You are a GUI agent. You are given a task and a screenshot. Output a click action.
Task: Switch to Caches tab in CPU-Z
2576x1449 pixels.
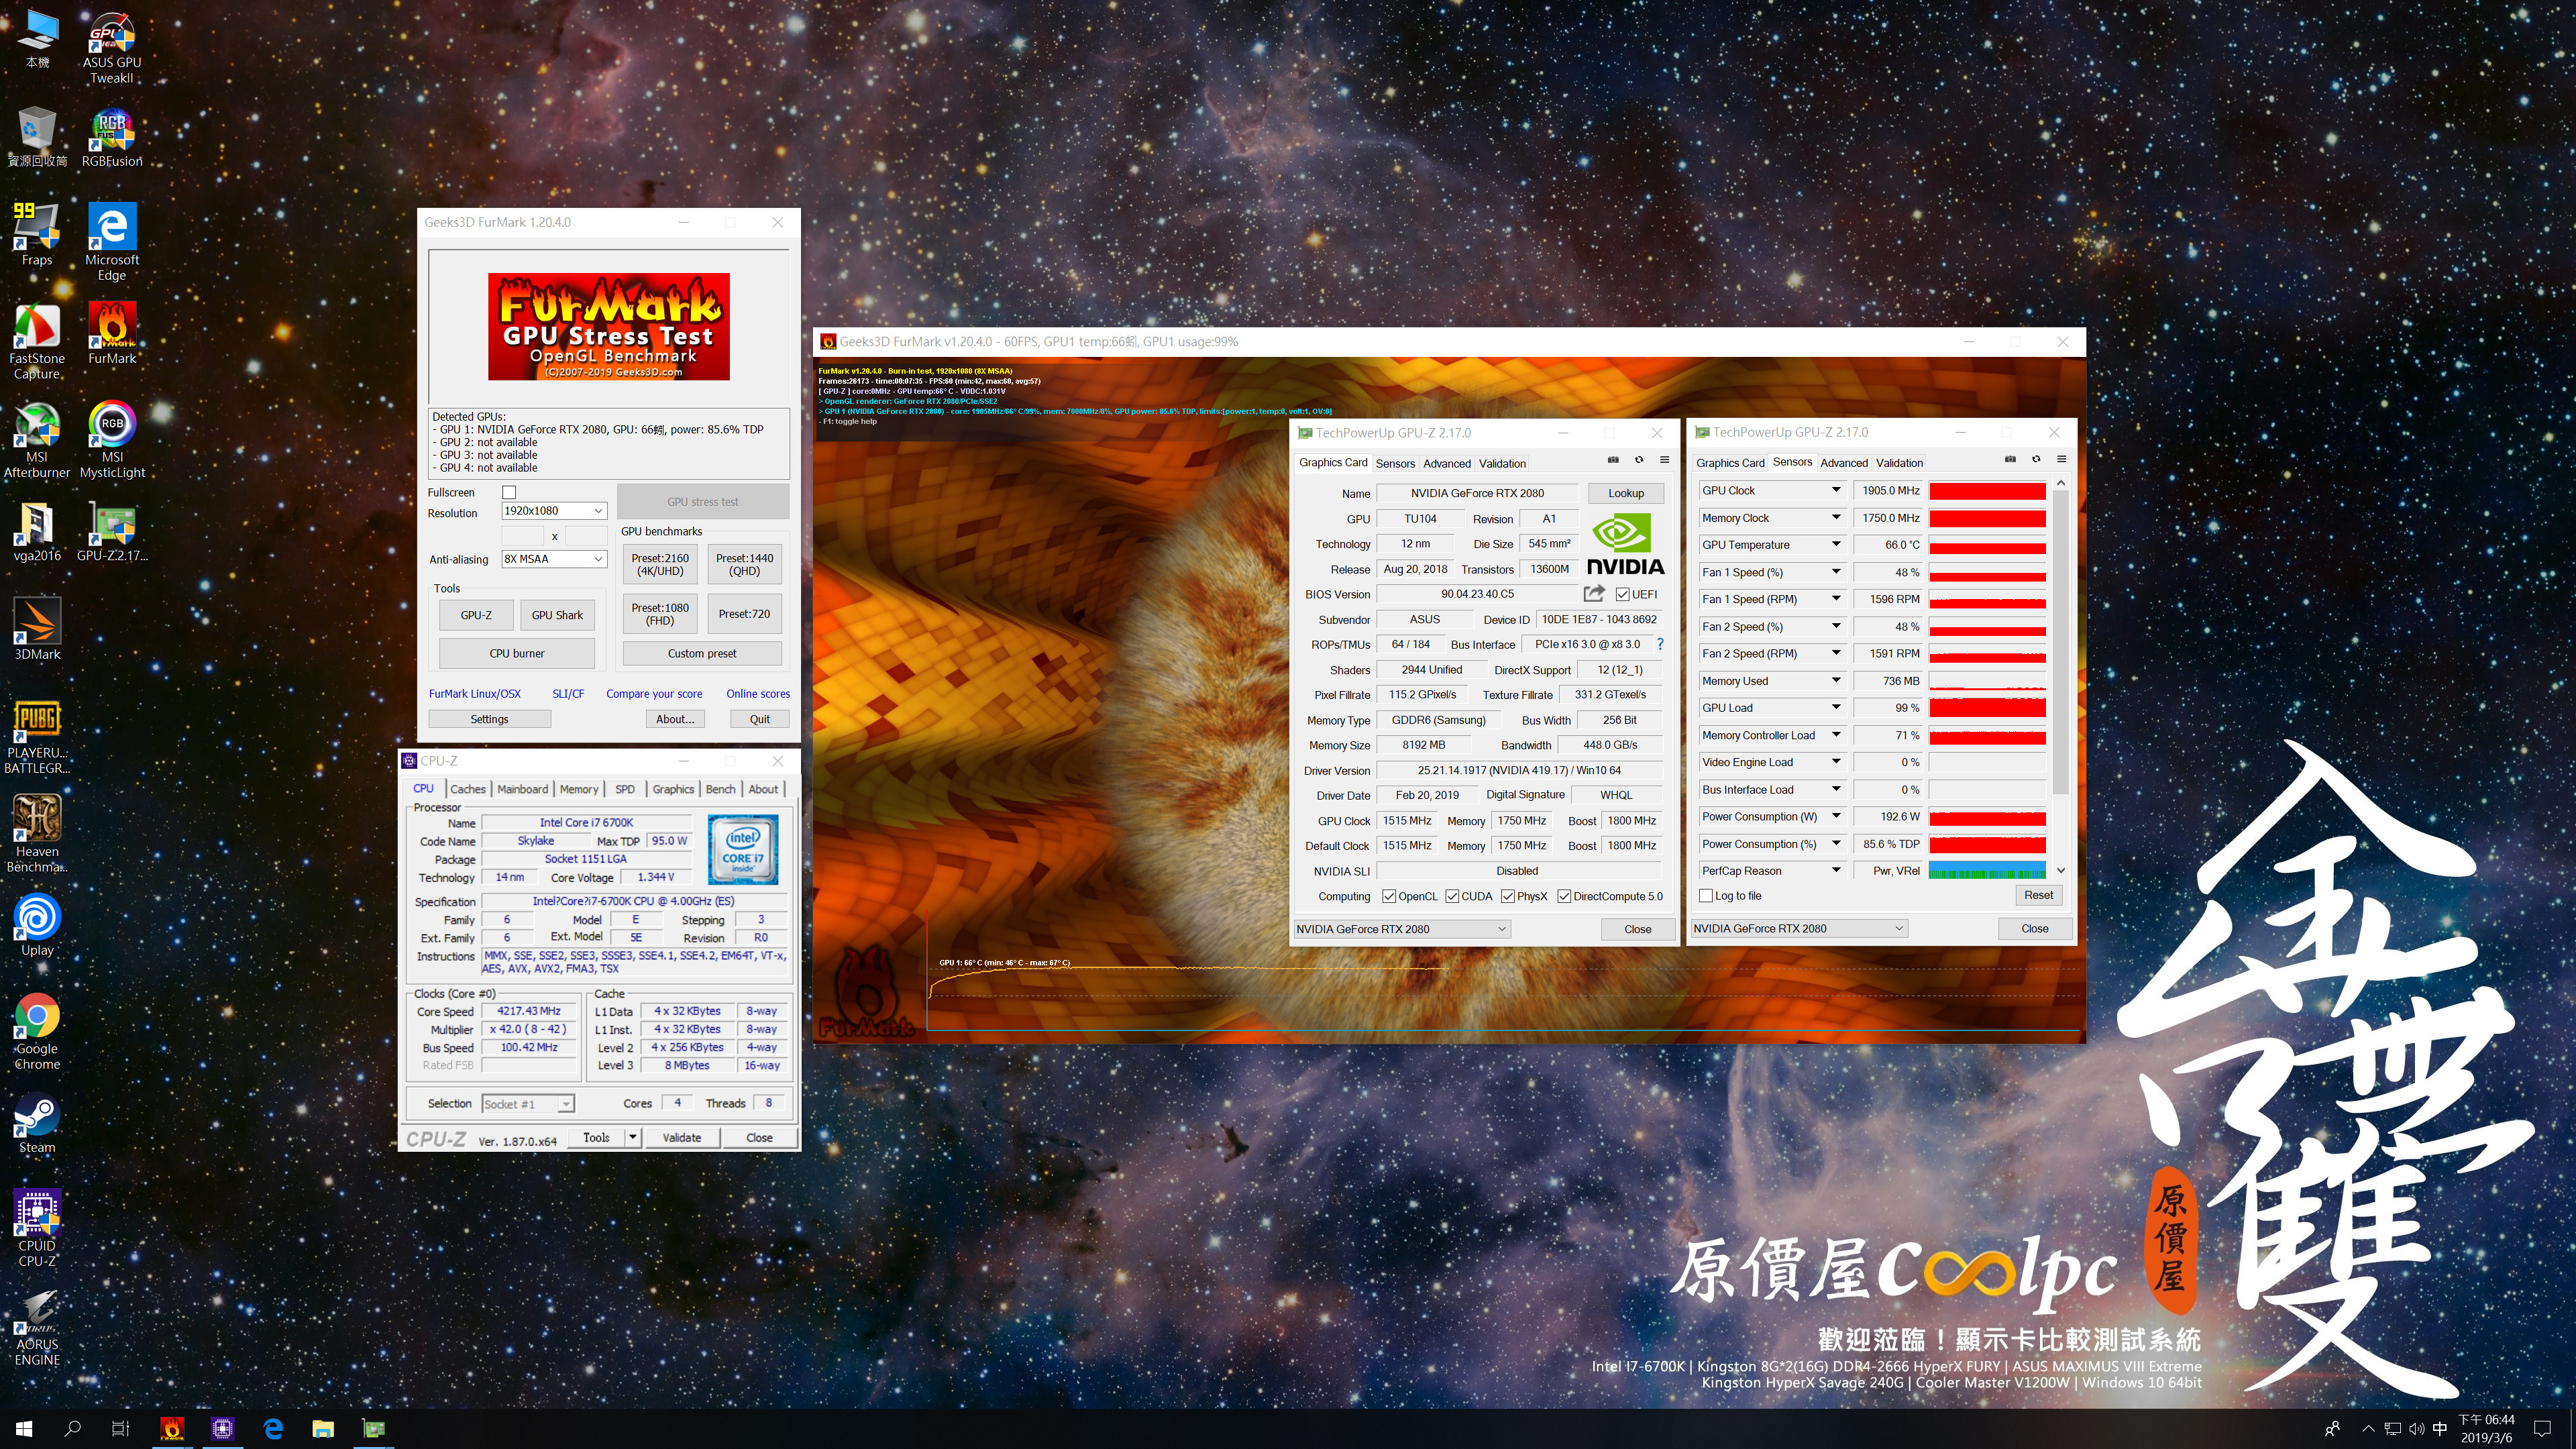[467, 789]
